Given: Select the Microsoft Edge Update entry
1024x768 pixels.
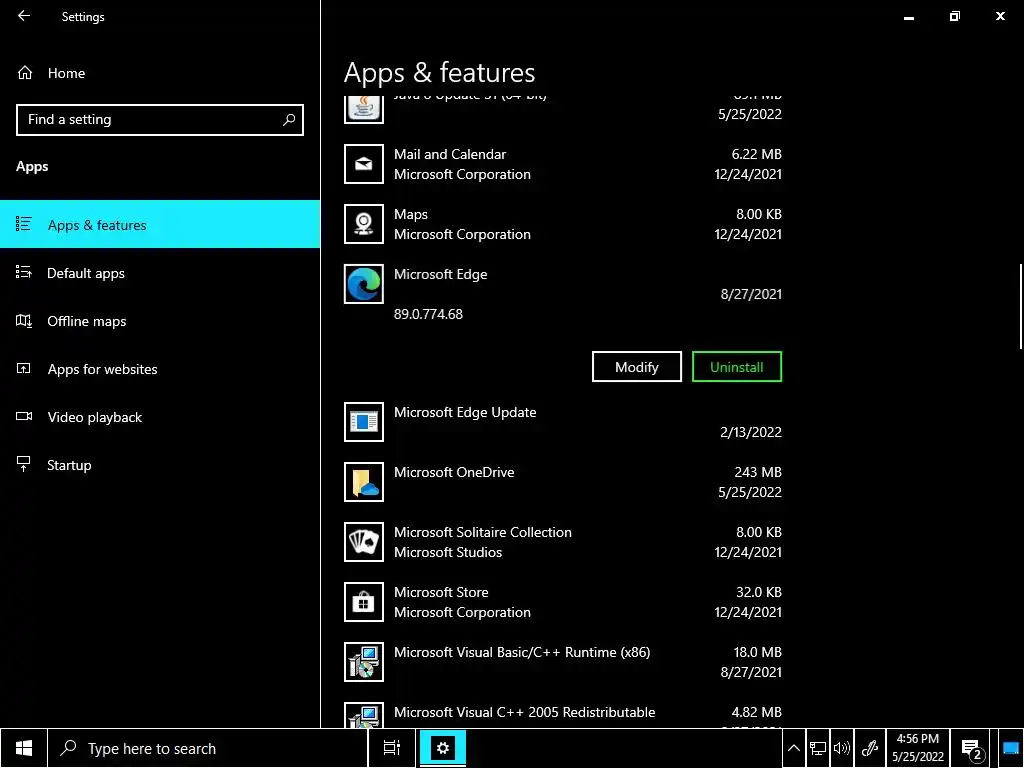Looking at the screenshot, I should (x=563, y=422).
